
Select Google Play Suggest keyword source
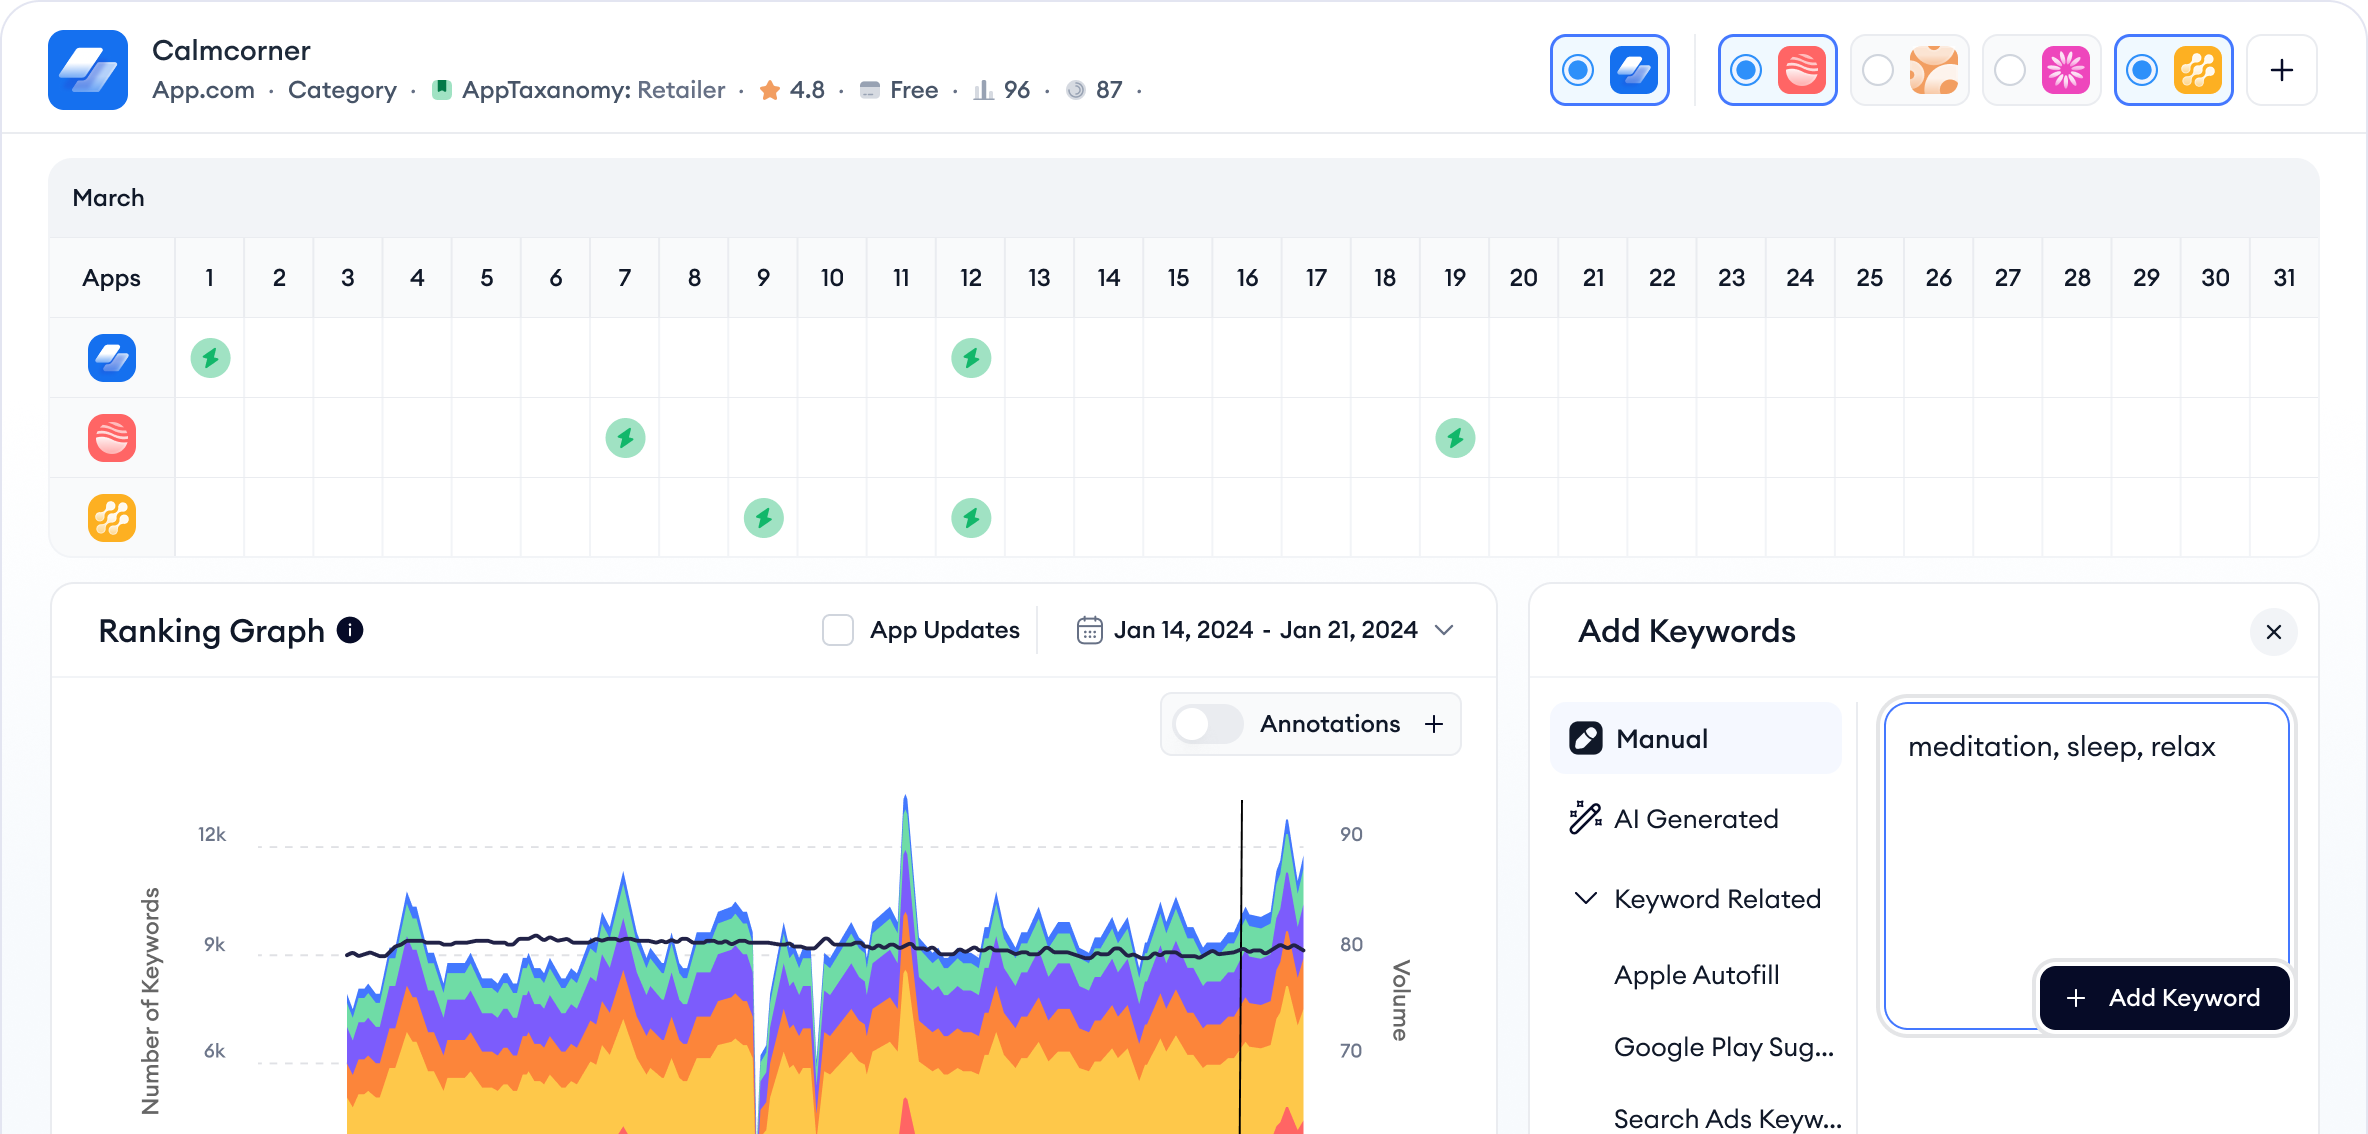[1724, 1047]
